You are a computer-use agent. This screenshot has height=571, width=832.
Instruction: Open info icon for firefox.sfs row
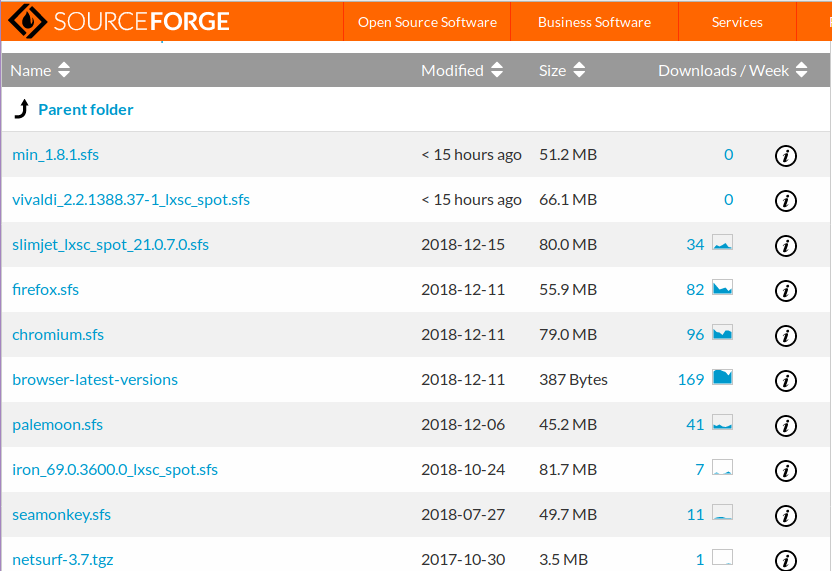(x=786, y=290)
